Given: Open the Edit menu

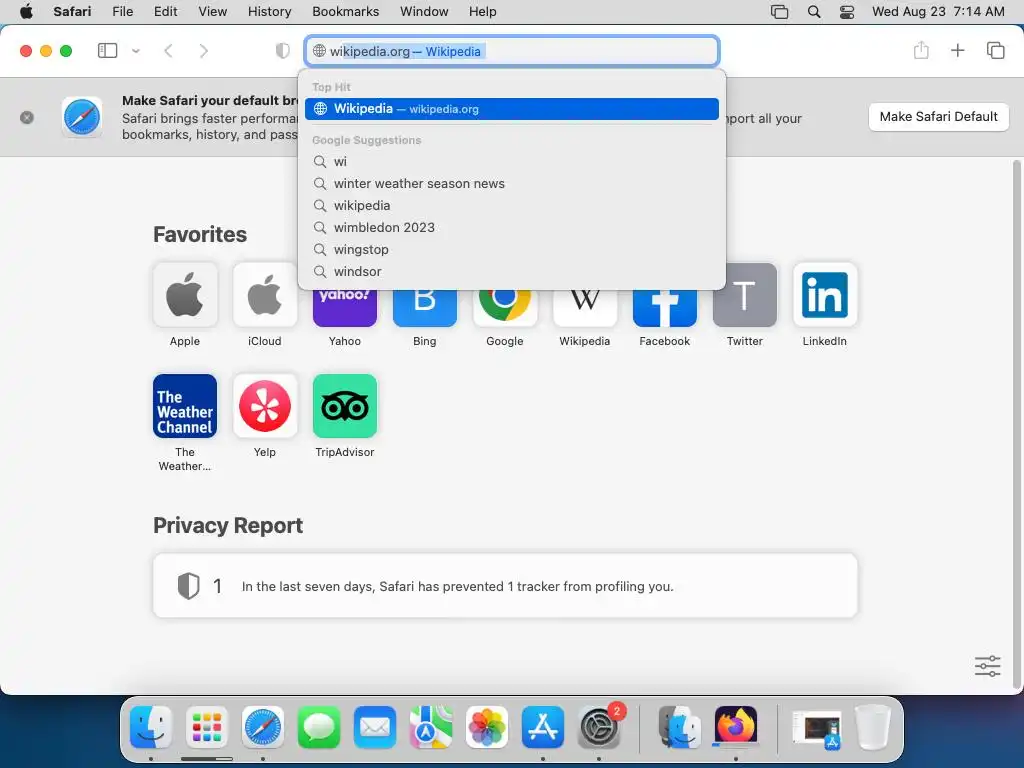Looking at the screenshot, I should coord(165,11).
